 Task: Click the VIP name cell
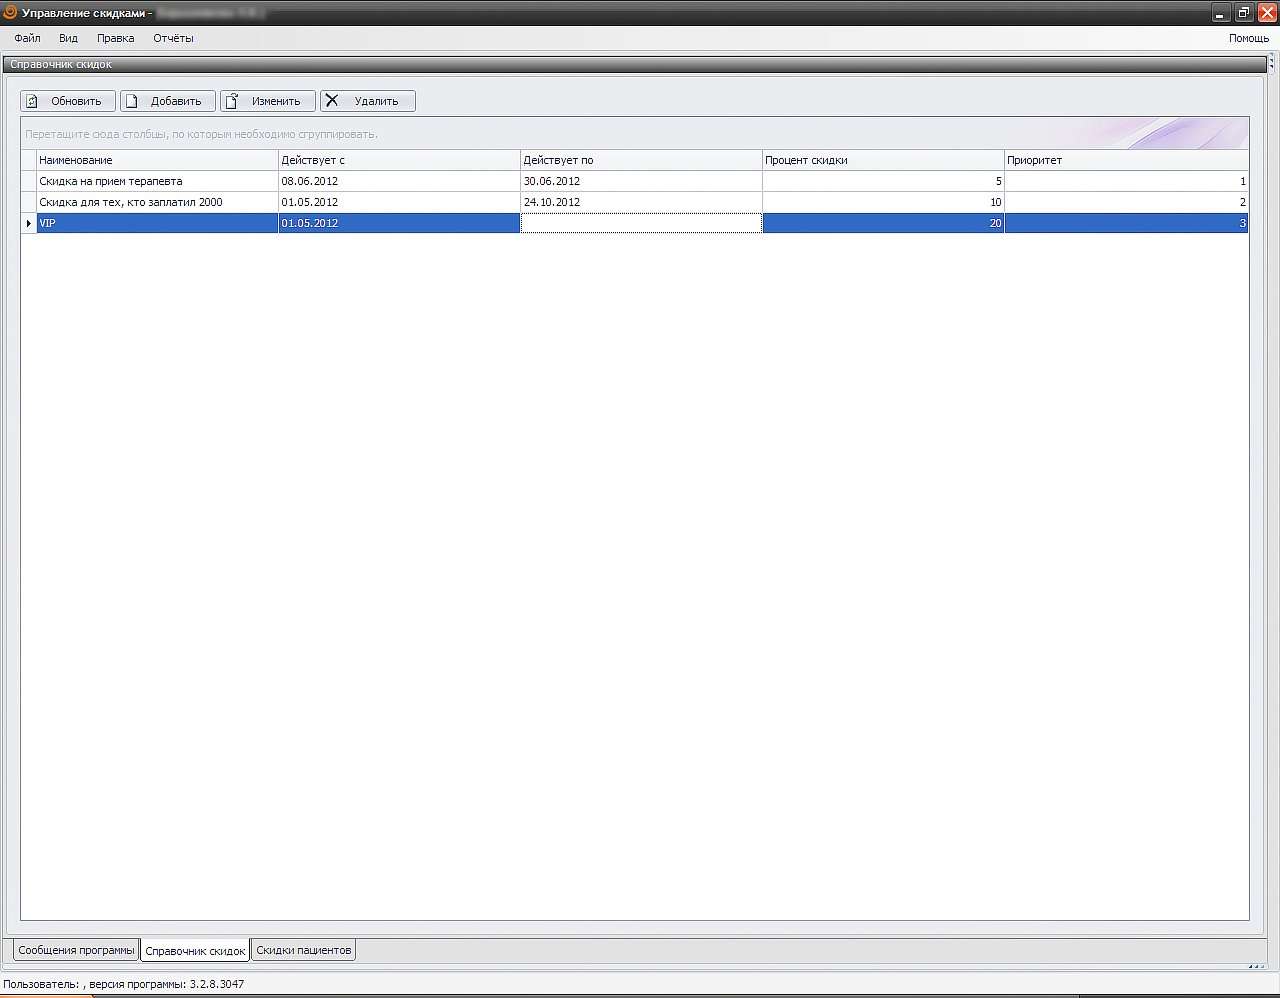pyautogui.click(x=157, y=223)
